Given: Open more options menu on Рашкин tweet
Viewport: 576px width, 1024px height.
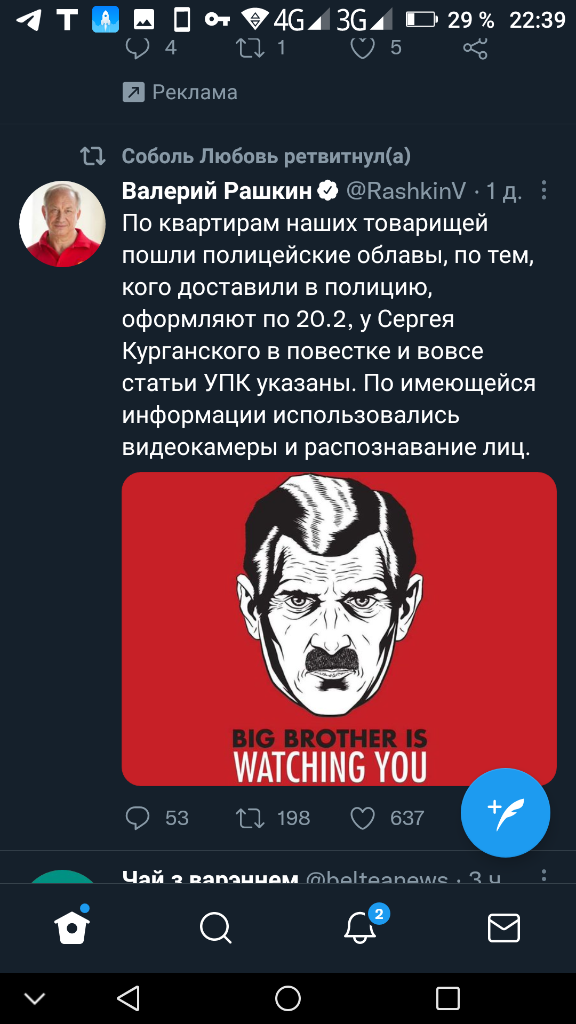Looking at the screenshot, I should 544,191.
